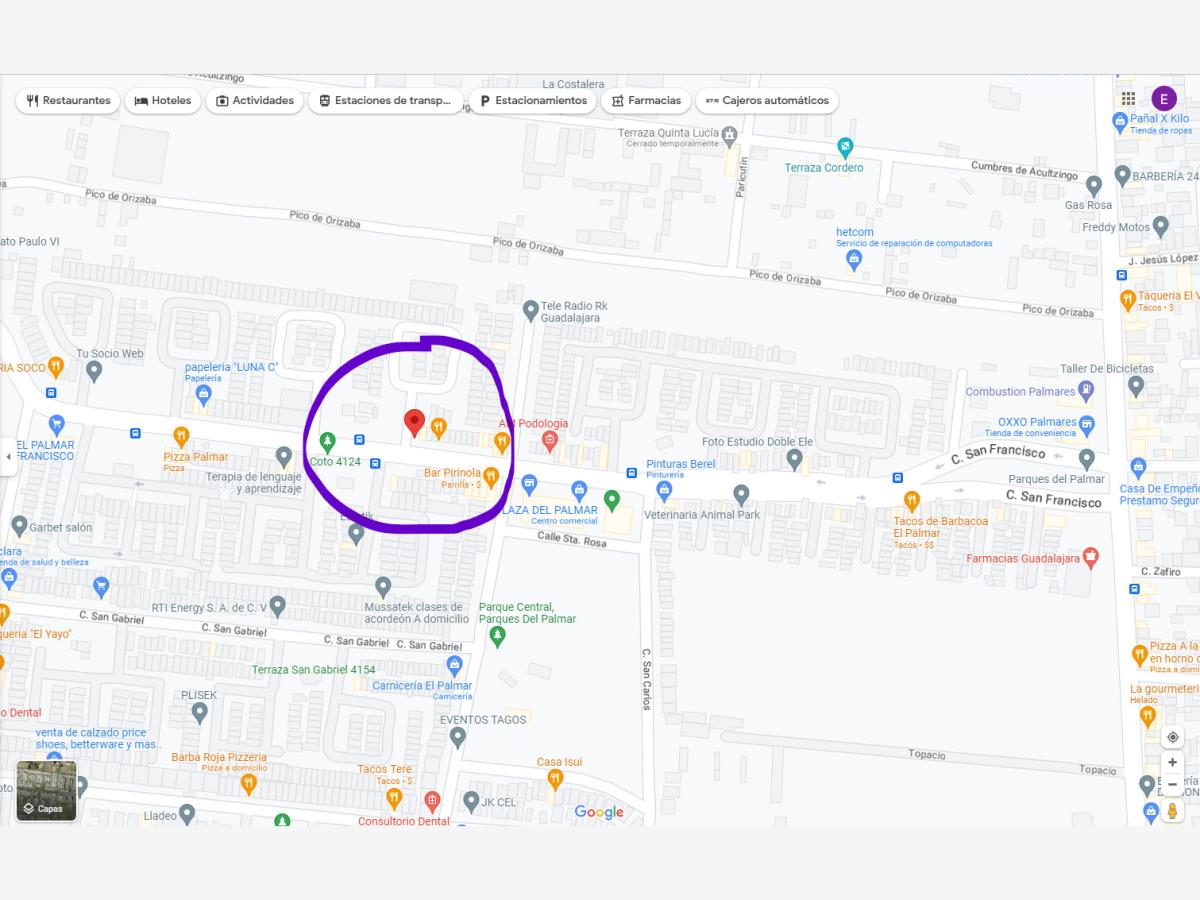Screen dimensions: 1200x900
Task: Select La gourmeteria ice cream pin
Action: [1148, 716]
